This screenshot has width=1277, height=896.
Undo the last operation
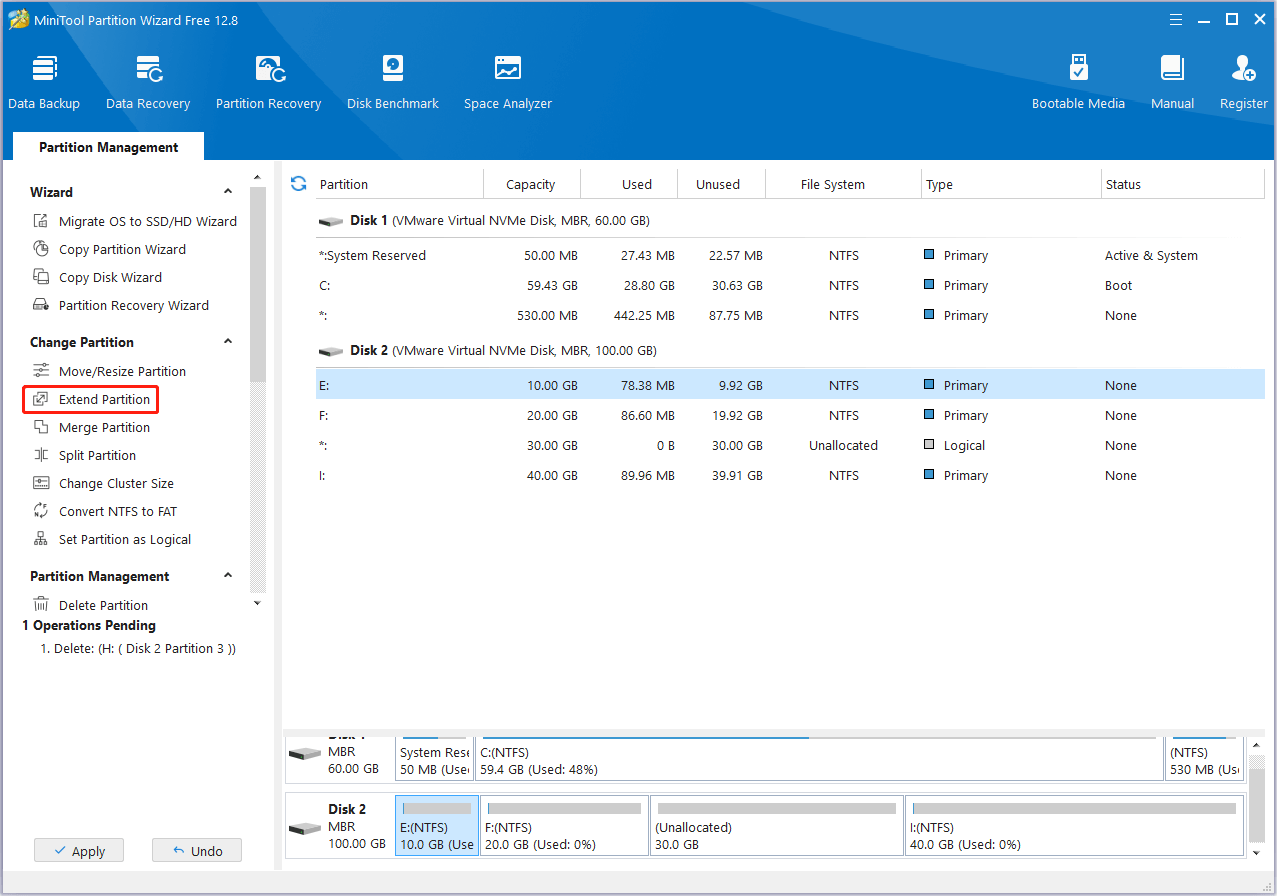click(x=197, y=851)
